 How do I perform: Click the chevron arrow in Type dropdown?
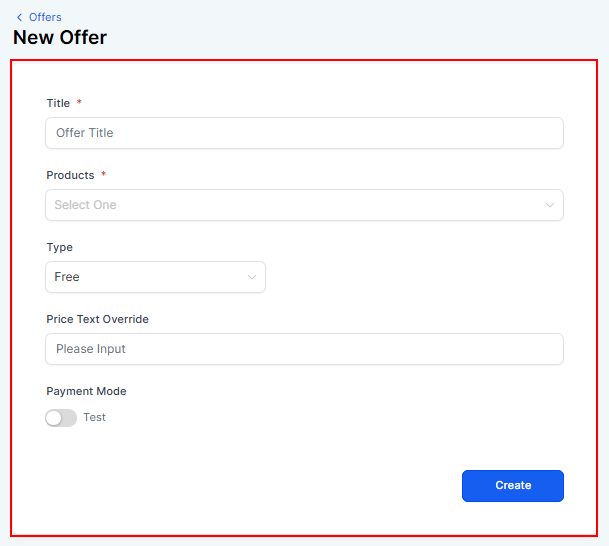[252, 277]
